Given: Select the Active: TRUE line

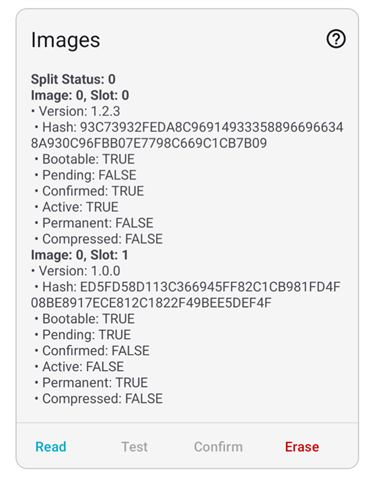Looking at the screenshot, I should 77,207.
